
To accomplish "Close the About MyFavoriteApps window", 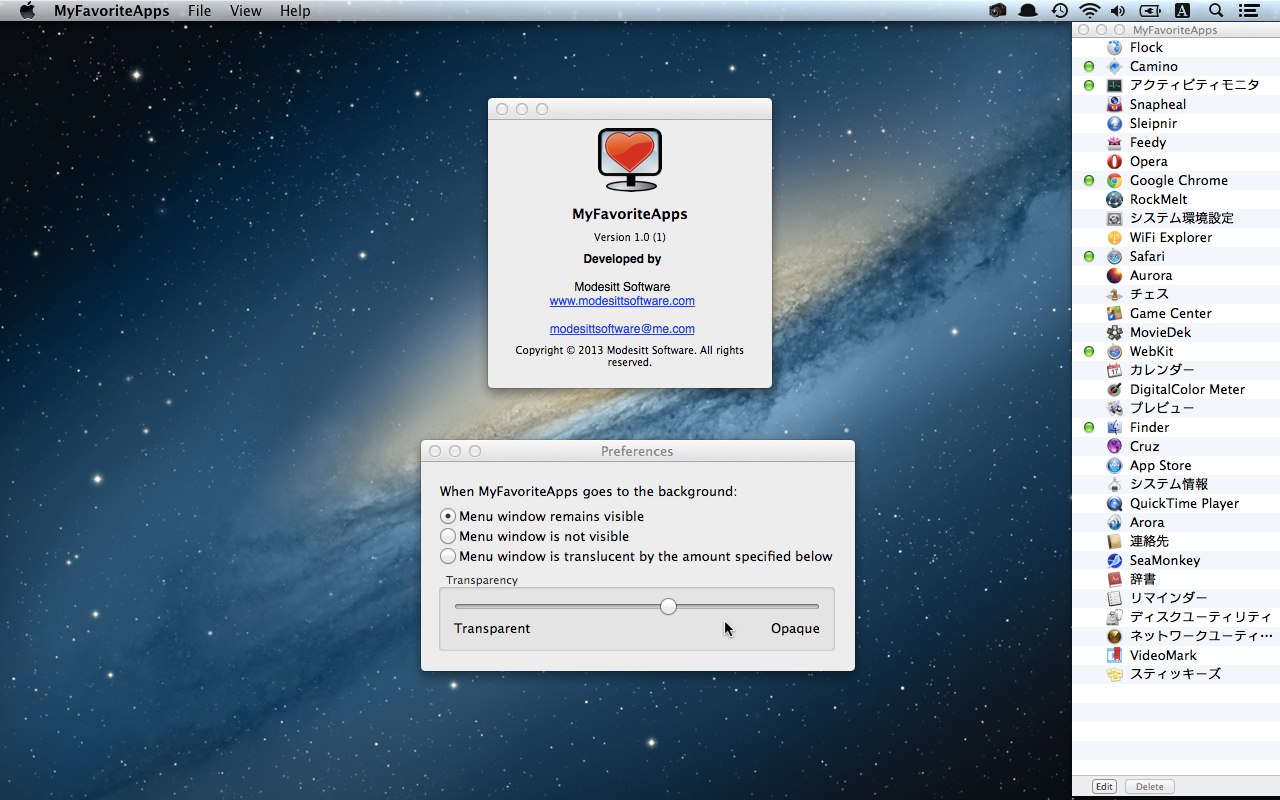I will pos(502,109).
